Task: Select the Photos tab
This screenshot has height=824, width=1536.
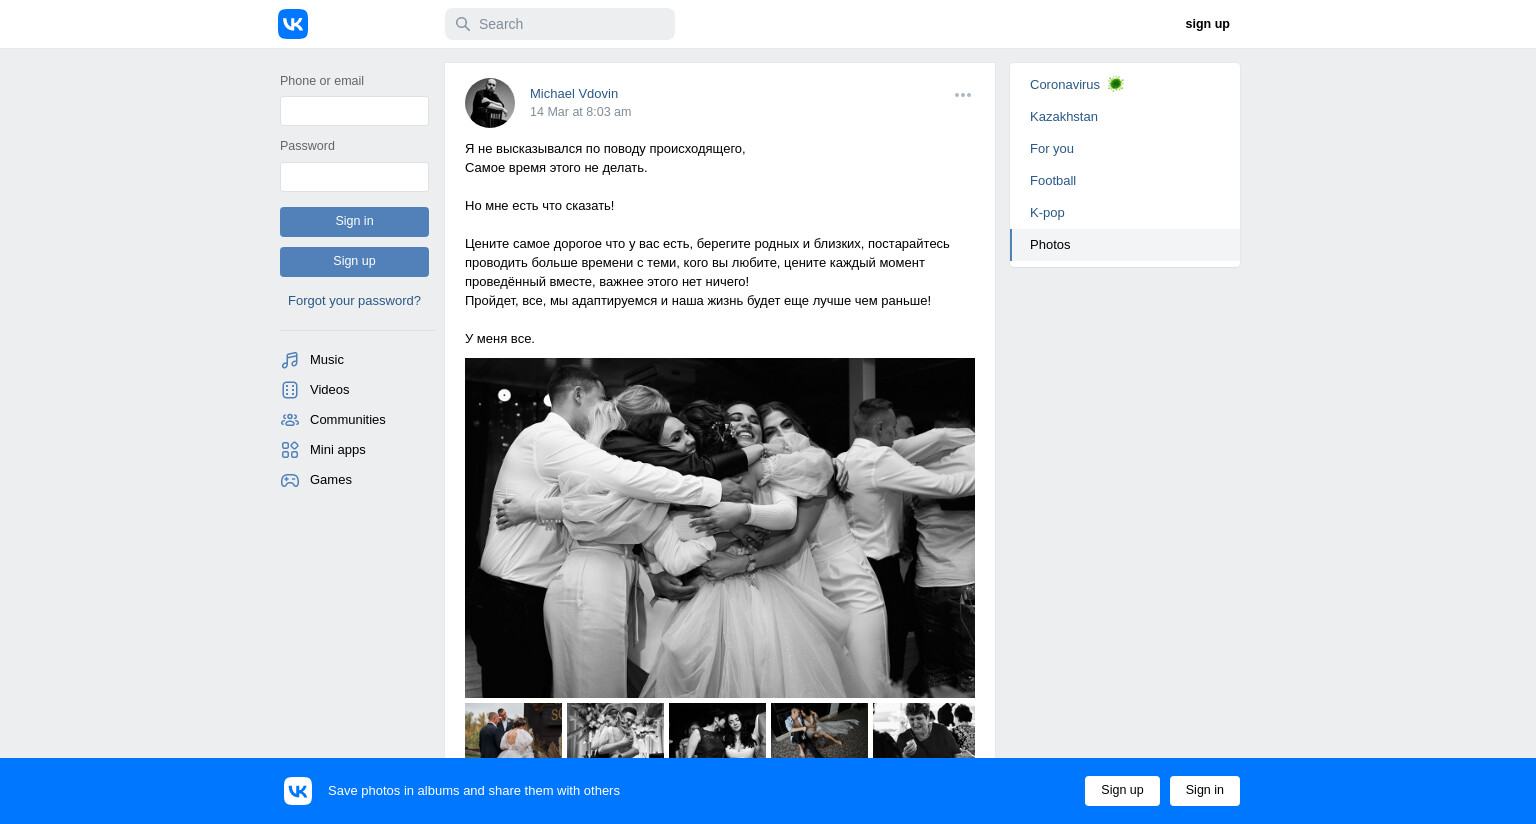Action: (1125, 245)
